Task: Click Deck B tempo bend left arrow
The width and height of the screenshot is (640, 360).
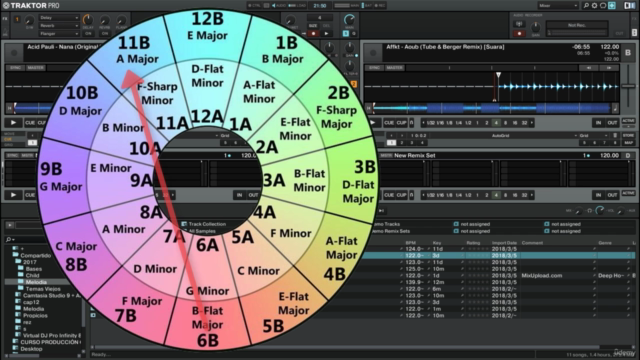Action: [x=589, y=68]
